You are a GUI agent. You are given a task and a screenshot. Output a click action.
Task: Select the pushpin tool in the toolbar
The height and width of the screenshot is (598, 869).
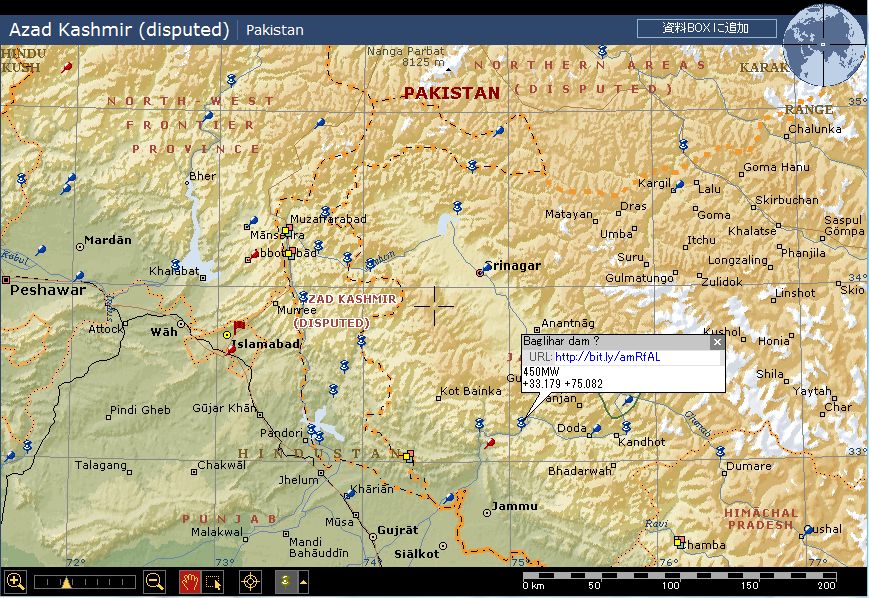pos(286,581)
